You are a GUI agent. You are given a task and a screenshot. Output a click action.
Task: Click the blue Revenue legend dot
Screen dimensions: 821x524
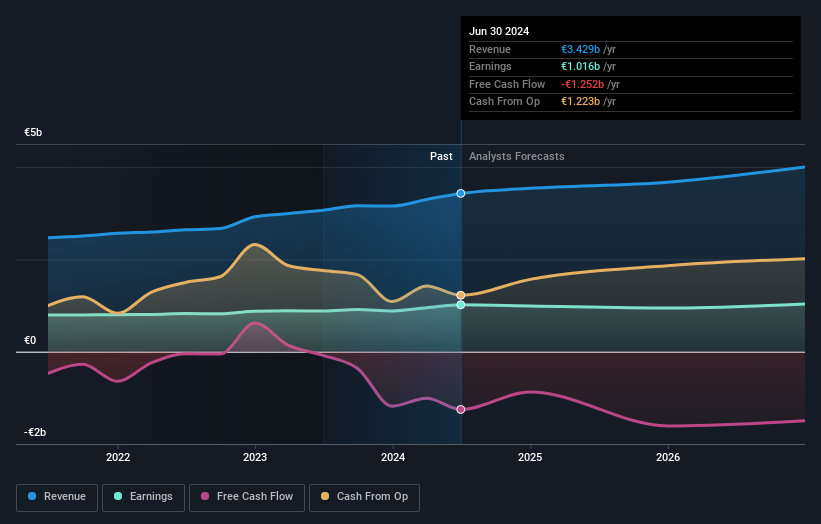pyautogui.click(x=32, y=496)
